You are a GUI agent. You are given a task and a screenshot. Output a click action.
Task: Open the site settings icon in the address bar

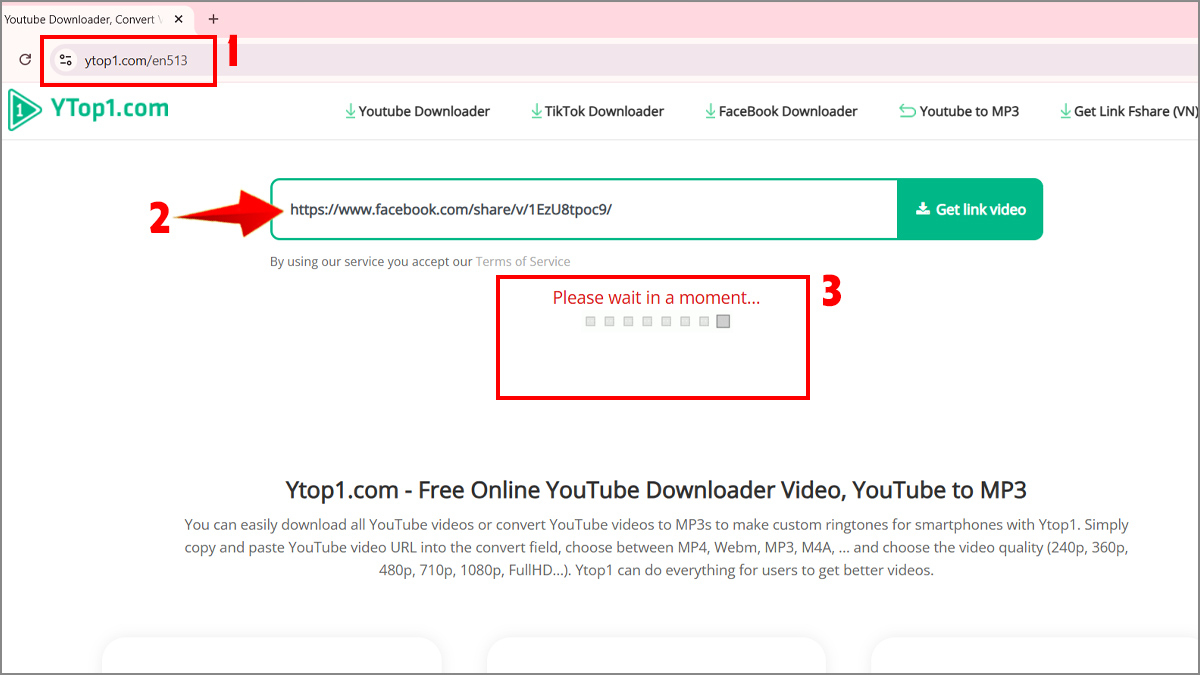point(65,59)
